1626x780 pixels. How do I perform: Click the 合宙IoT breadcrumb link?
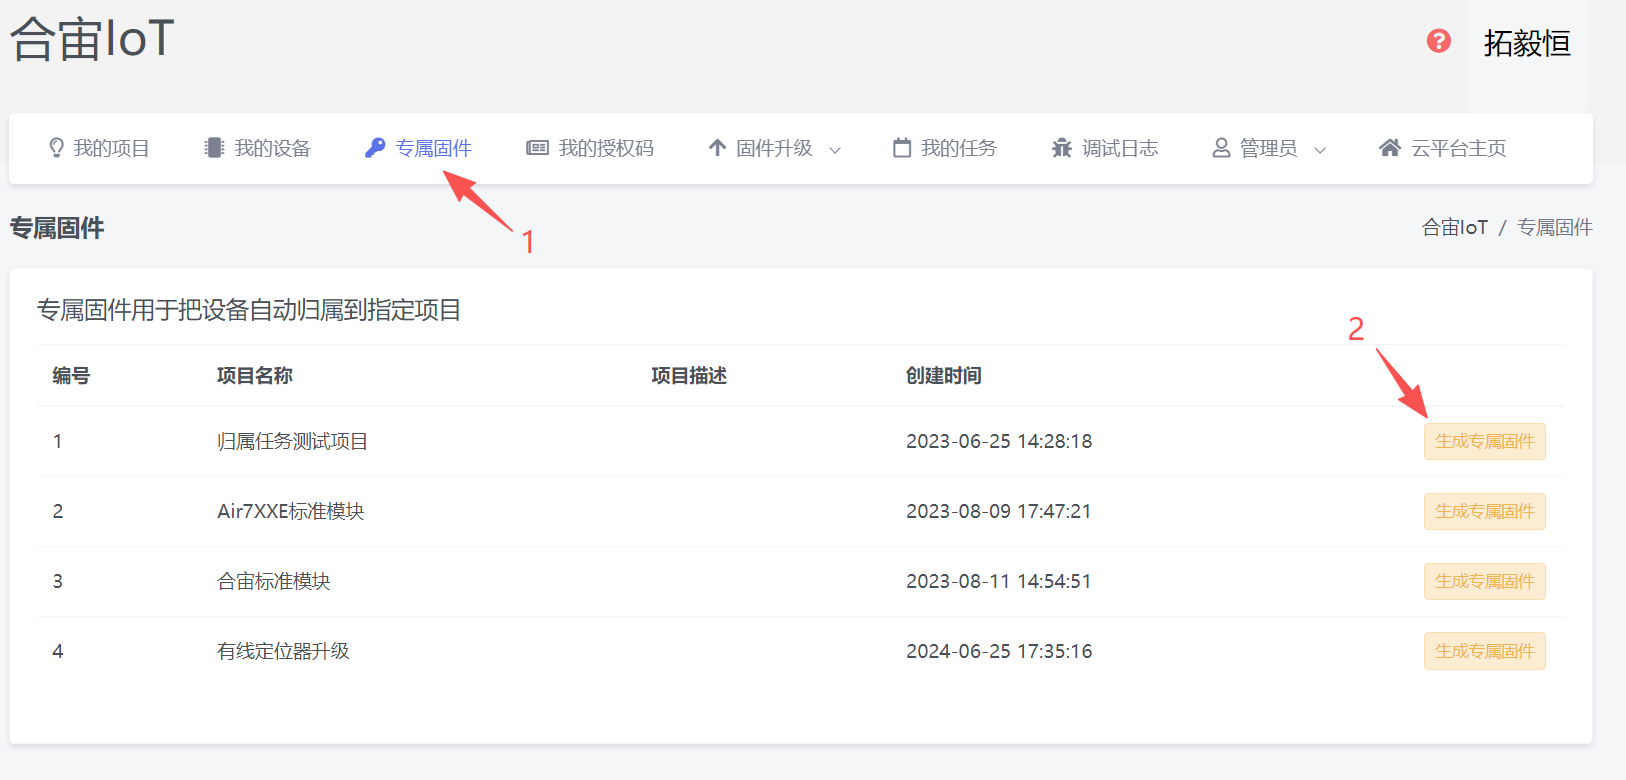click(x=1454, y=227)
